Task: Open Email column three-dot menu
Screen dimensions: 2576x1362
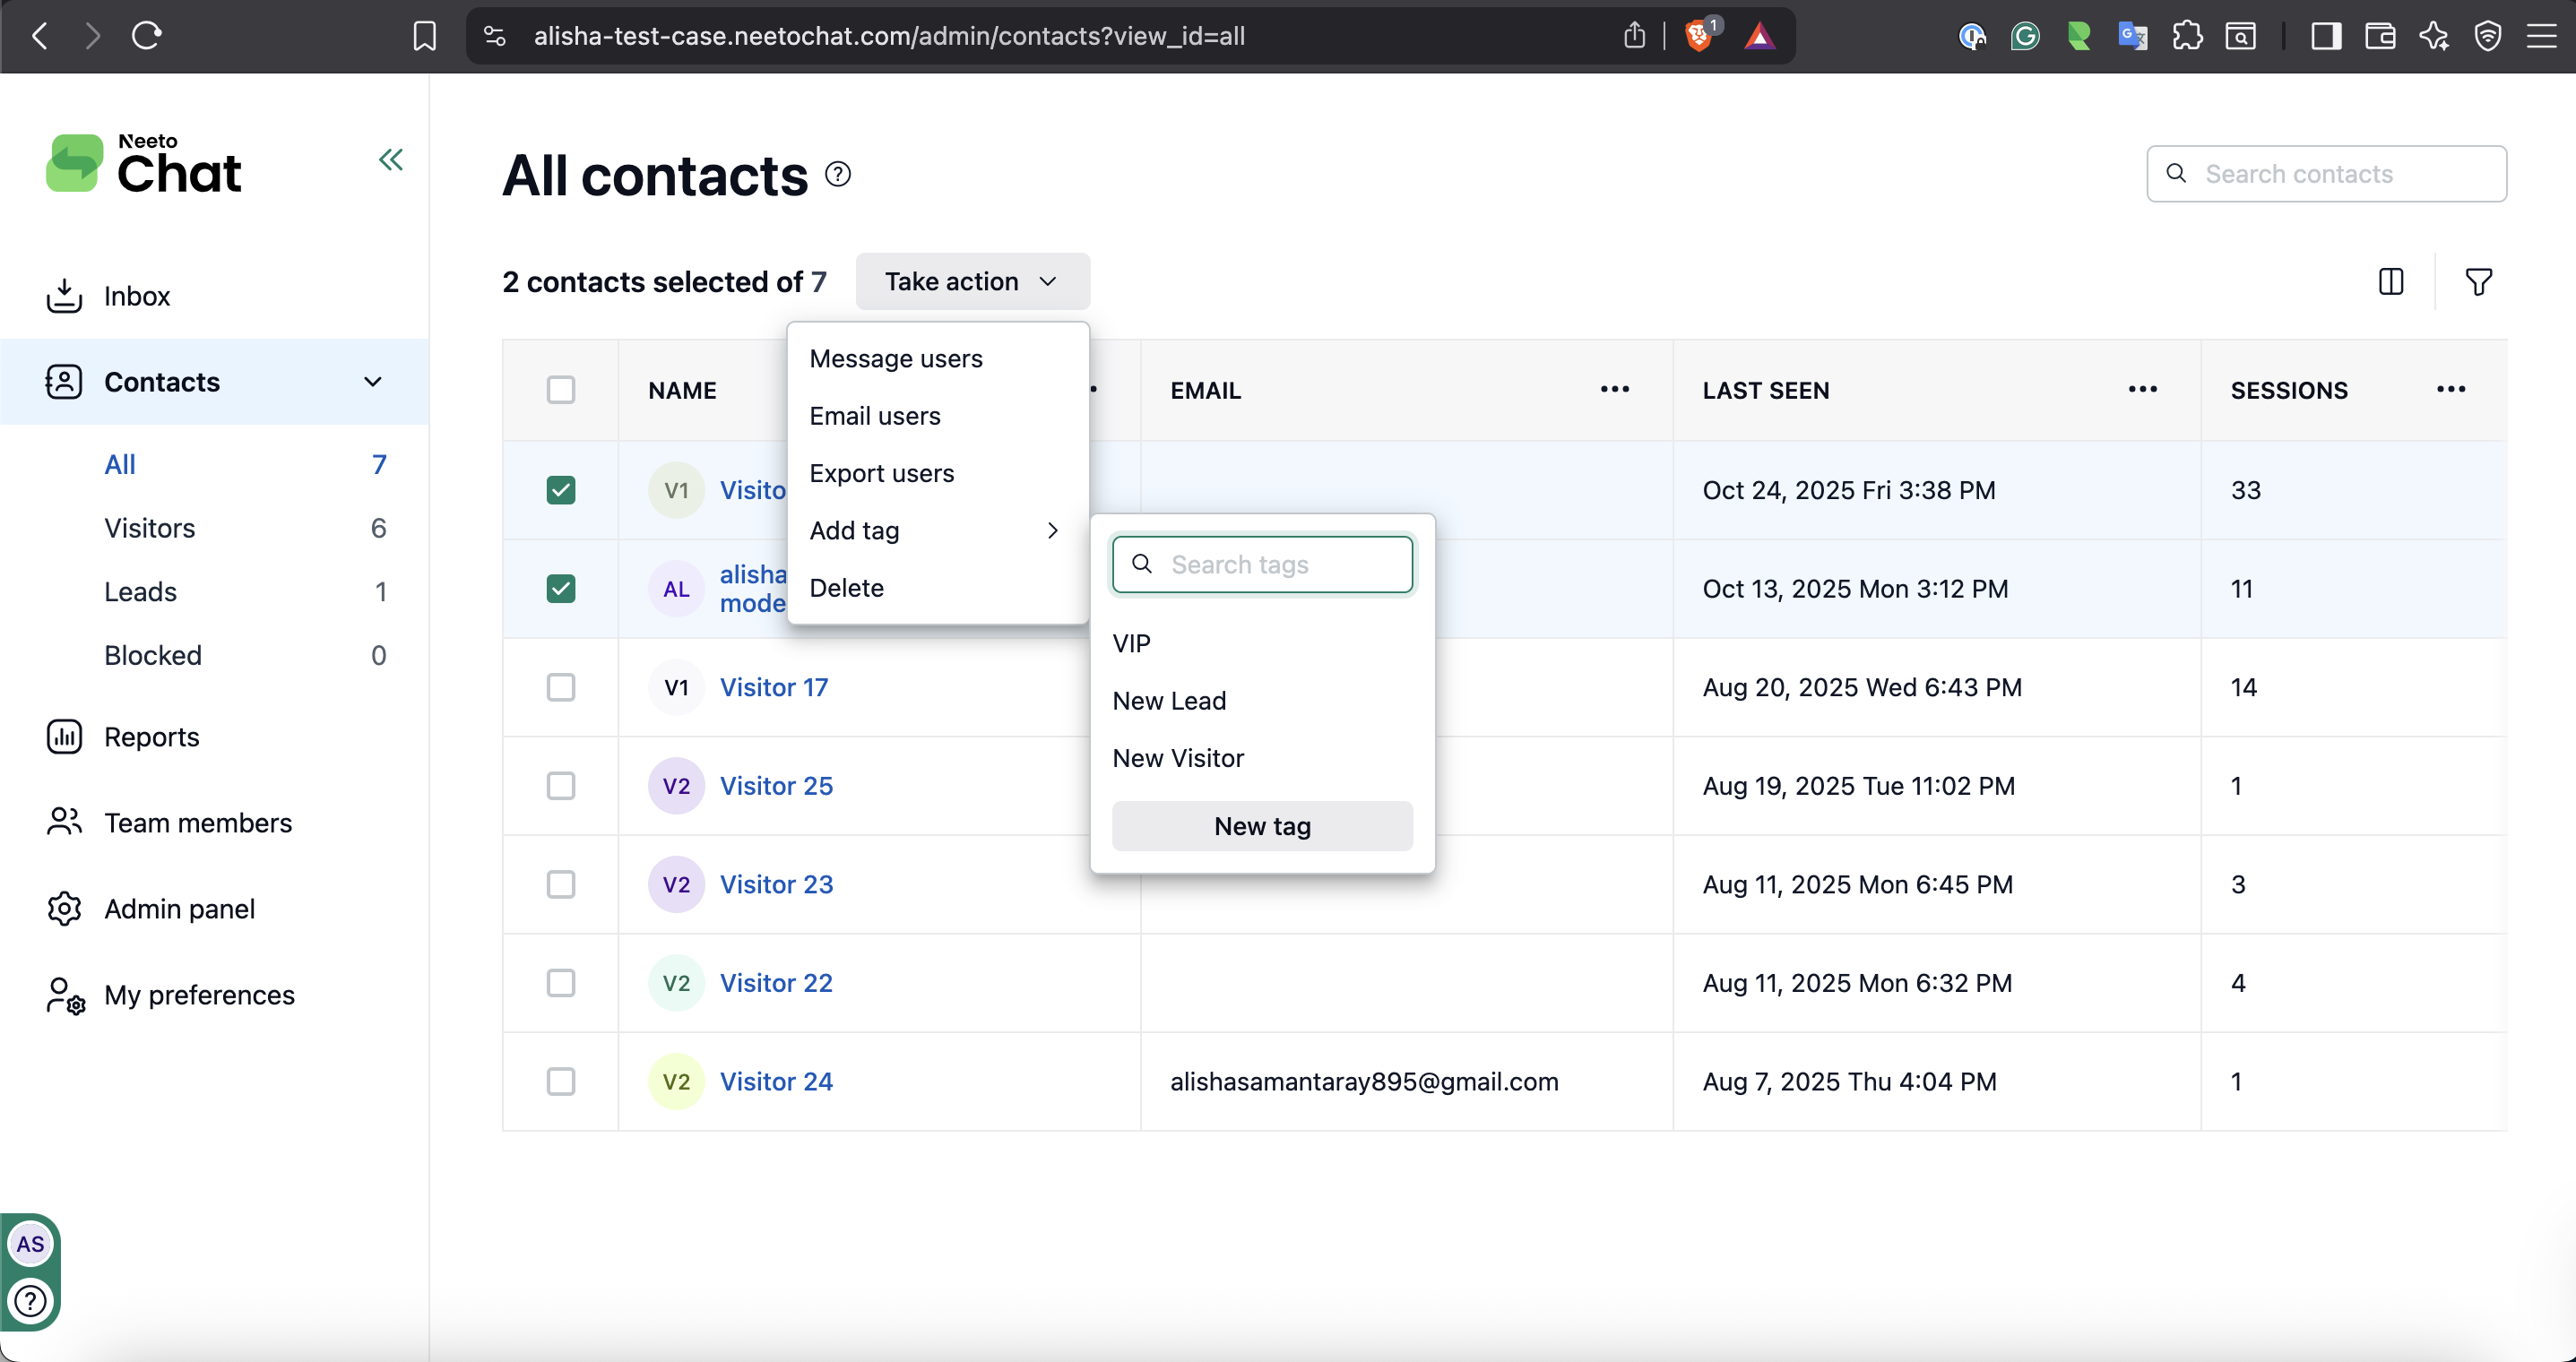Action: click(1614, 390)
